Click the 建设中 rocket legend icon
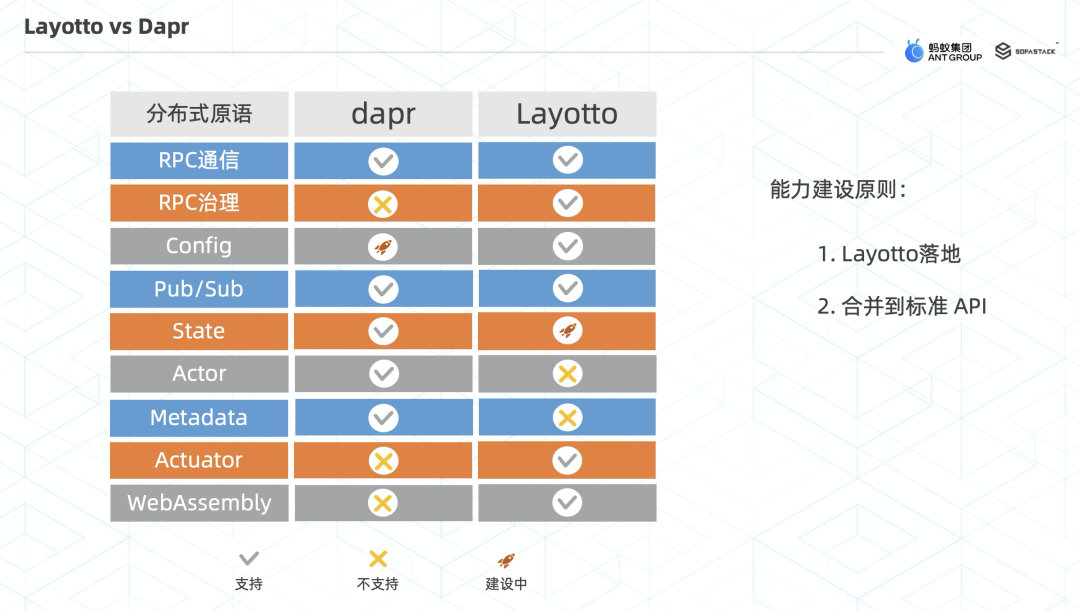This screenshot has height=611, width=1080. pyautogui.click(x=506, y=560)
